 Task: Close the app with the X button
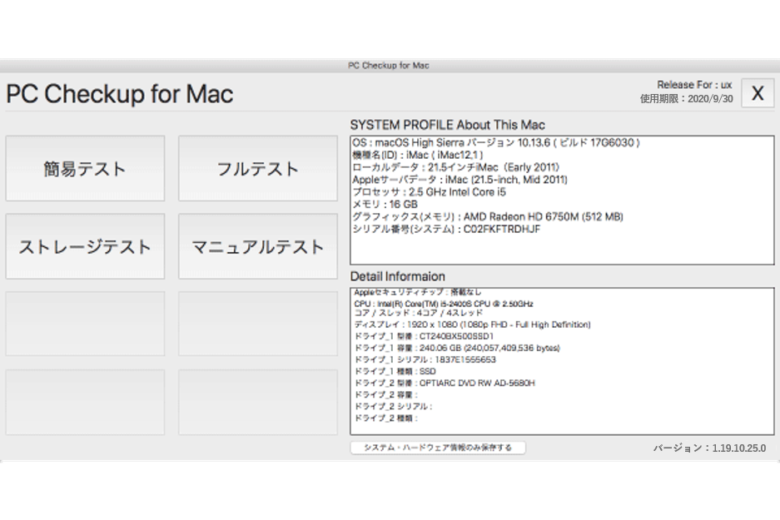click(758, 93)
